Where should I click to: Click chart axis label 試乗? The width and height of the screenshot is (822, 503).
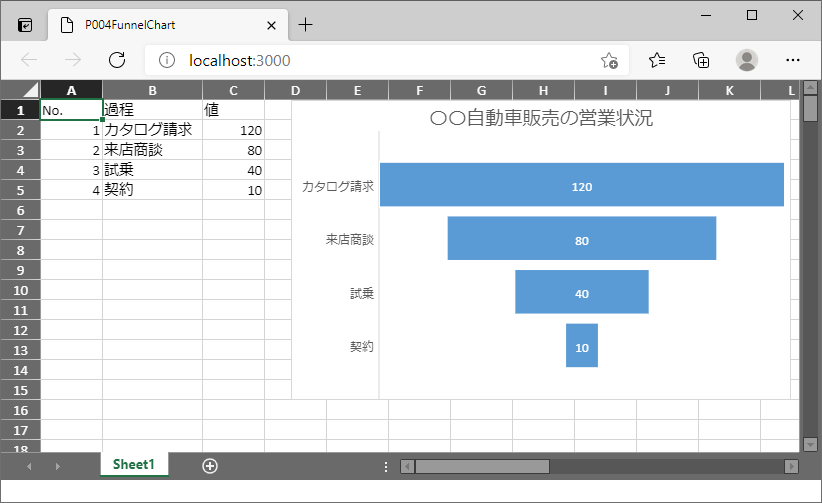point(362,293)
